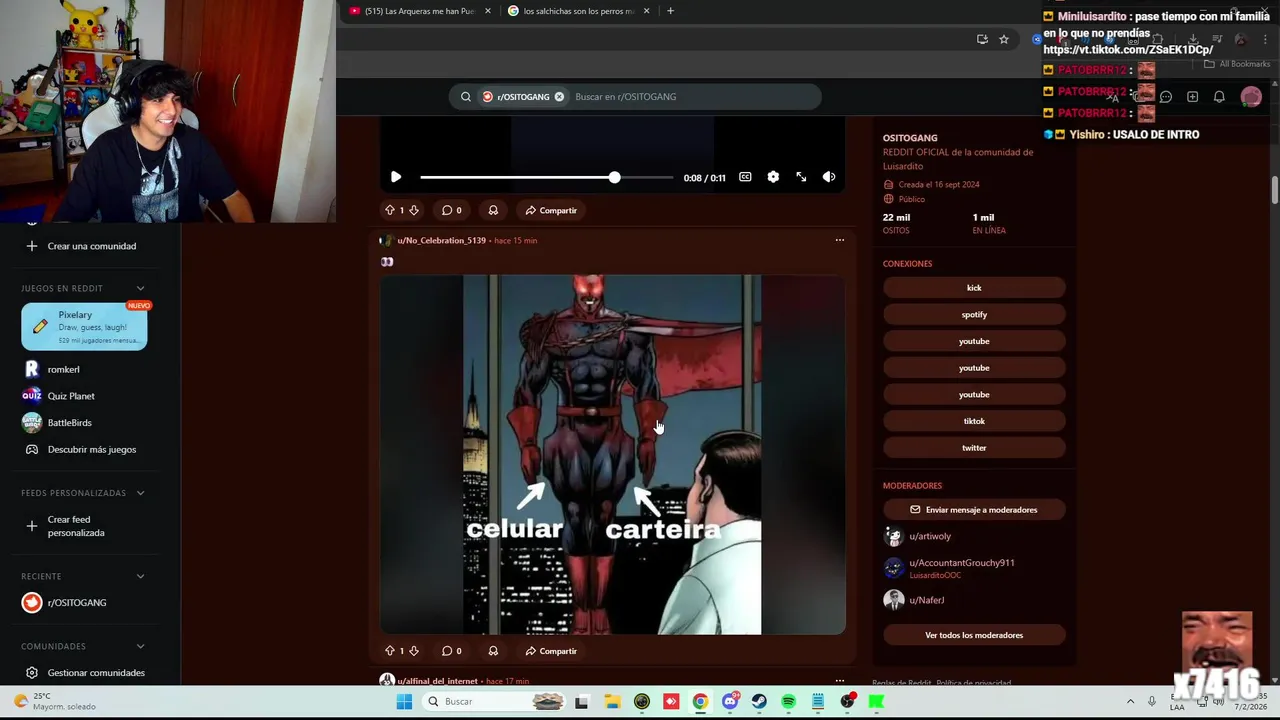Viewport: 1280px width, 720px height.
Task: Share the celular carteira meme post
Action: click(551, 651)
